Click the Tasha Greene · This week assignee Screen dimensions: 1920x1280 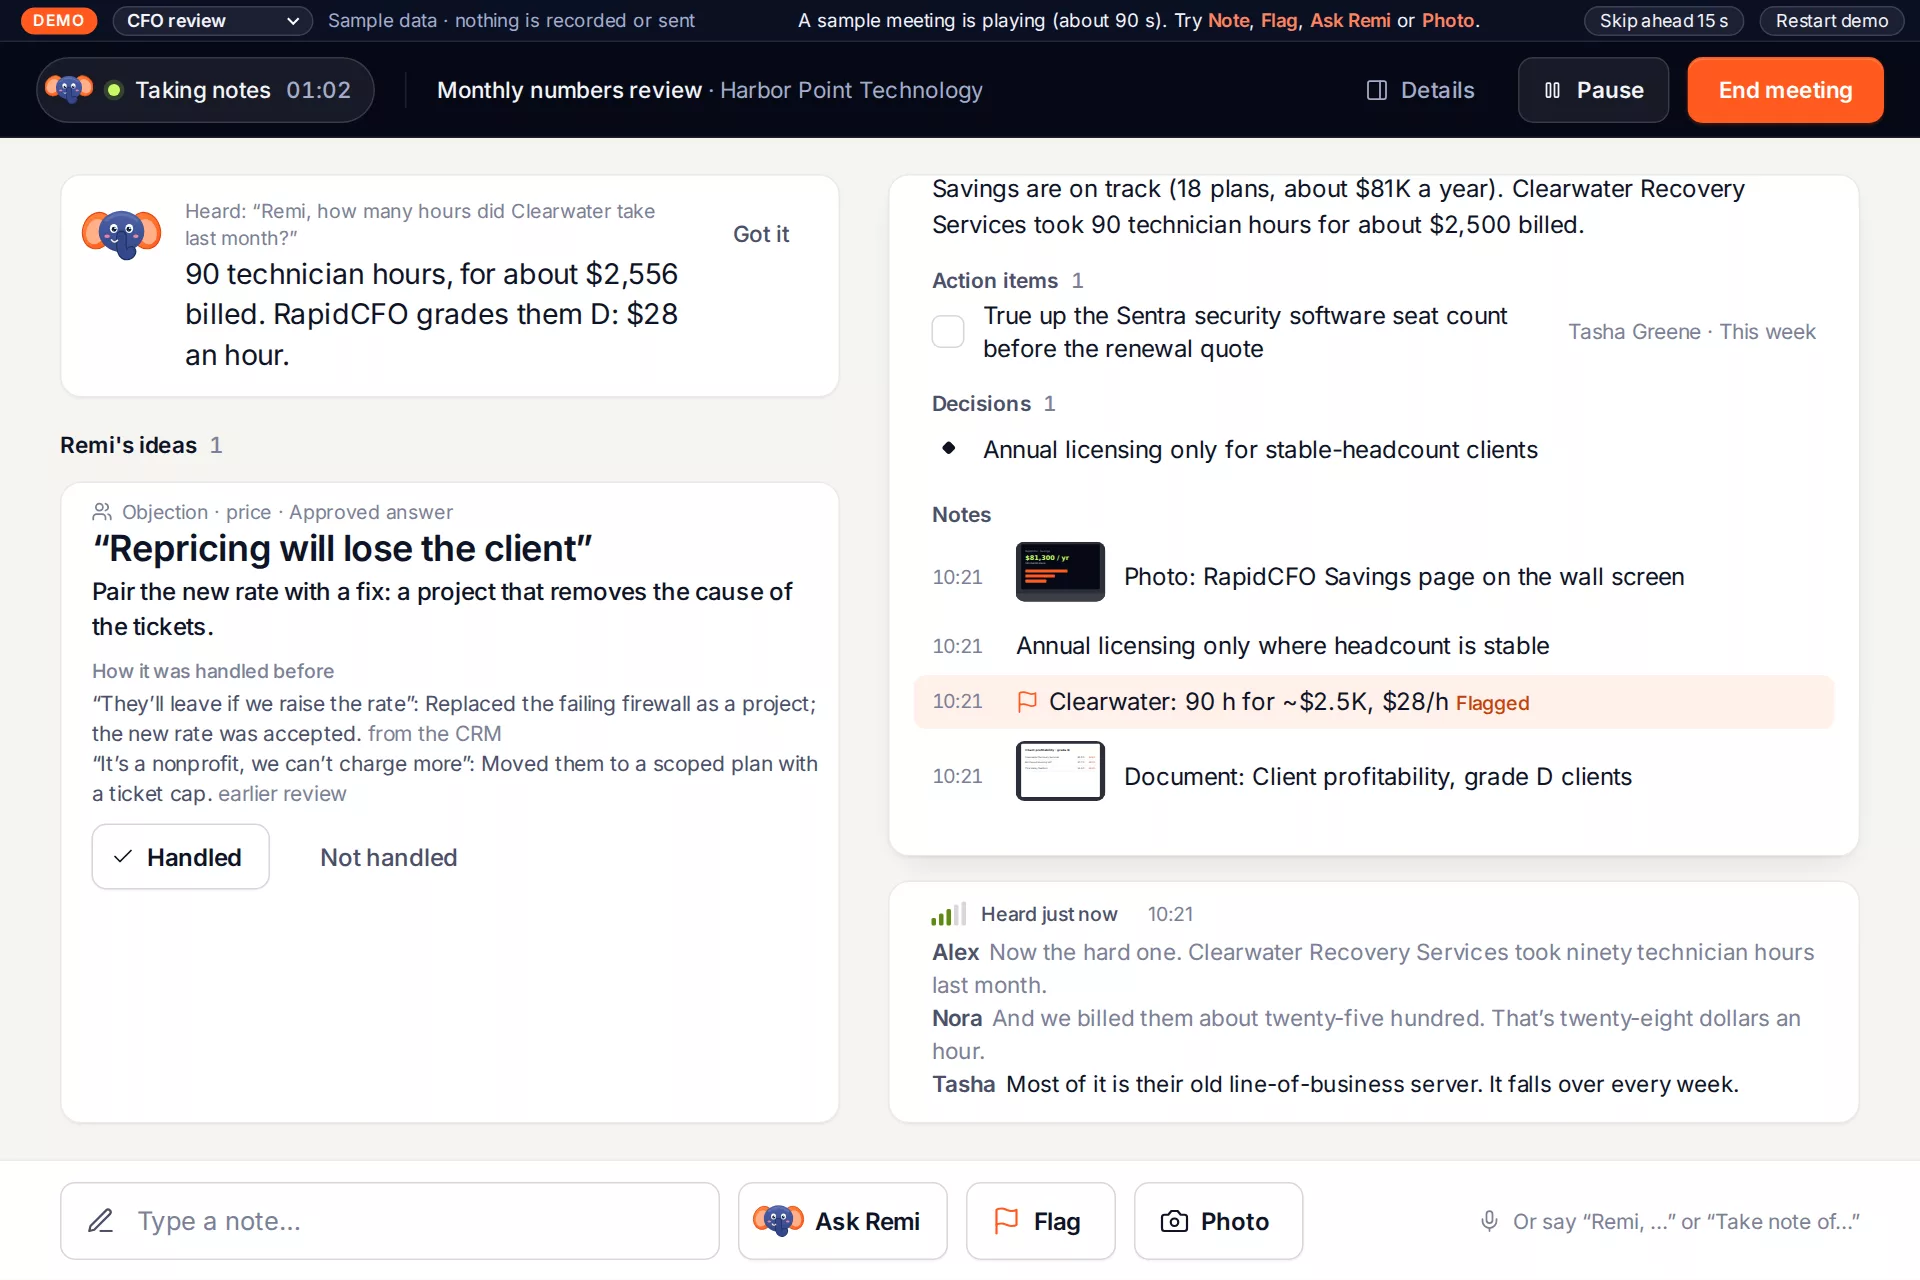1691,332
